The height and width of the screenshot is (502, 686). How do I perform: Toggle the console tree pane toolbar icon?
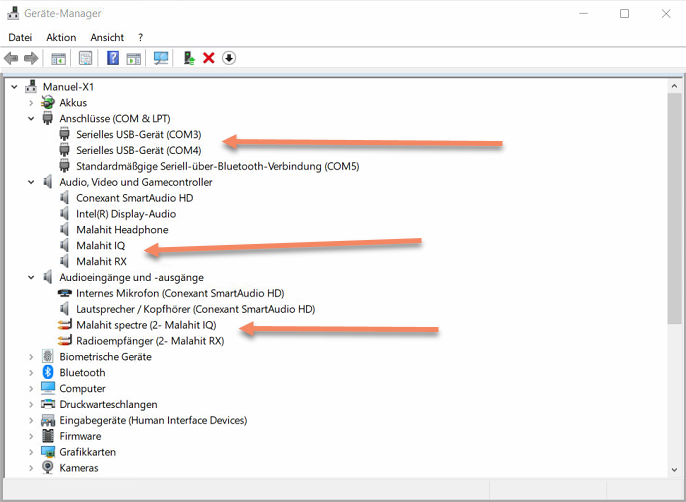pyautogui.click(x=58, y=58)
